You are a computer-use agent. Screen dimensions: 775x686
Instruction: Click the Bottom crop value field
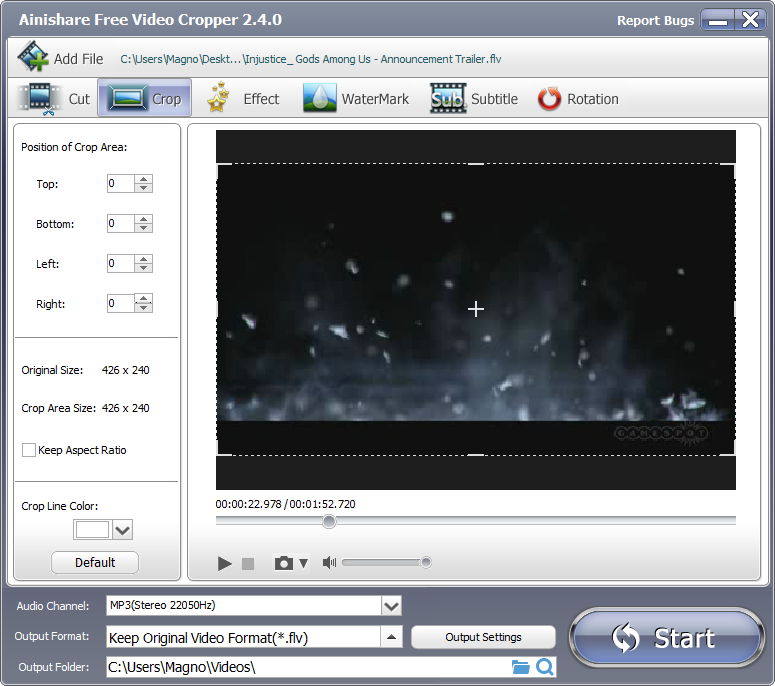click(x=120, y=223)
